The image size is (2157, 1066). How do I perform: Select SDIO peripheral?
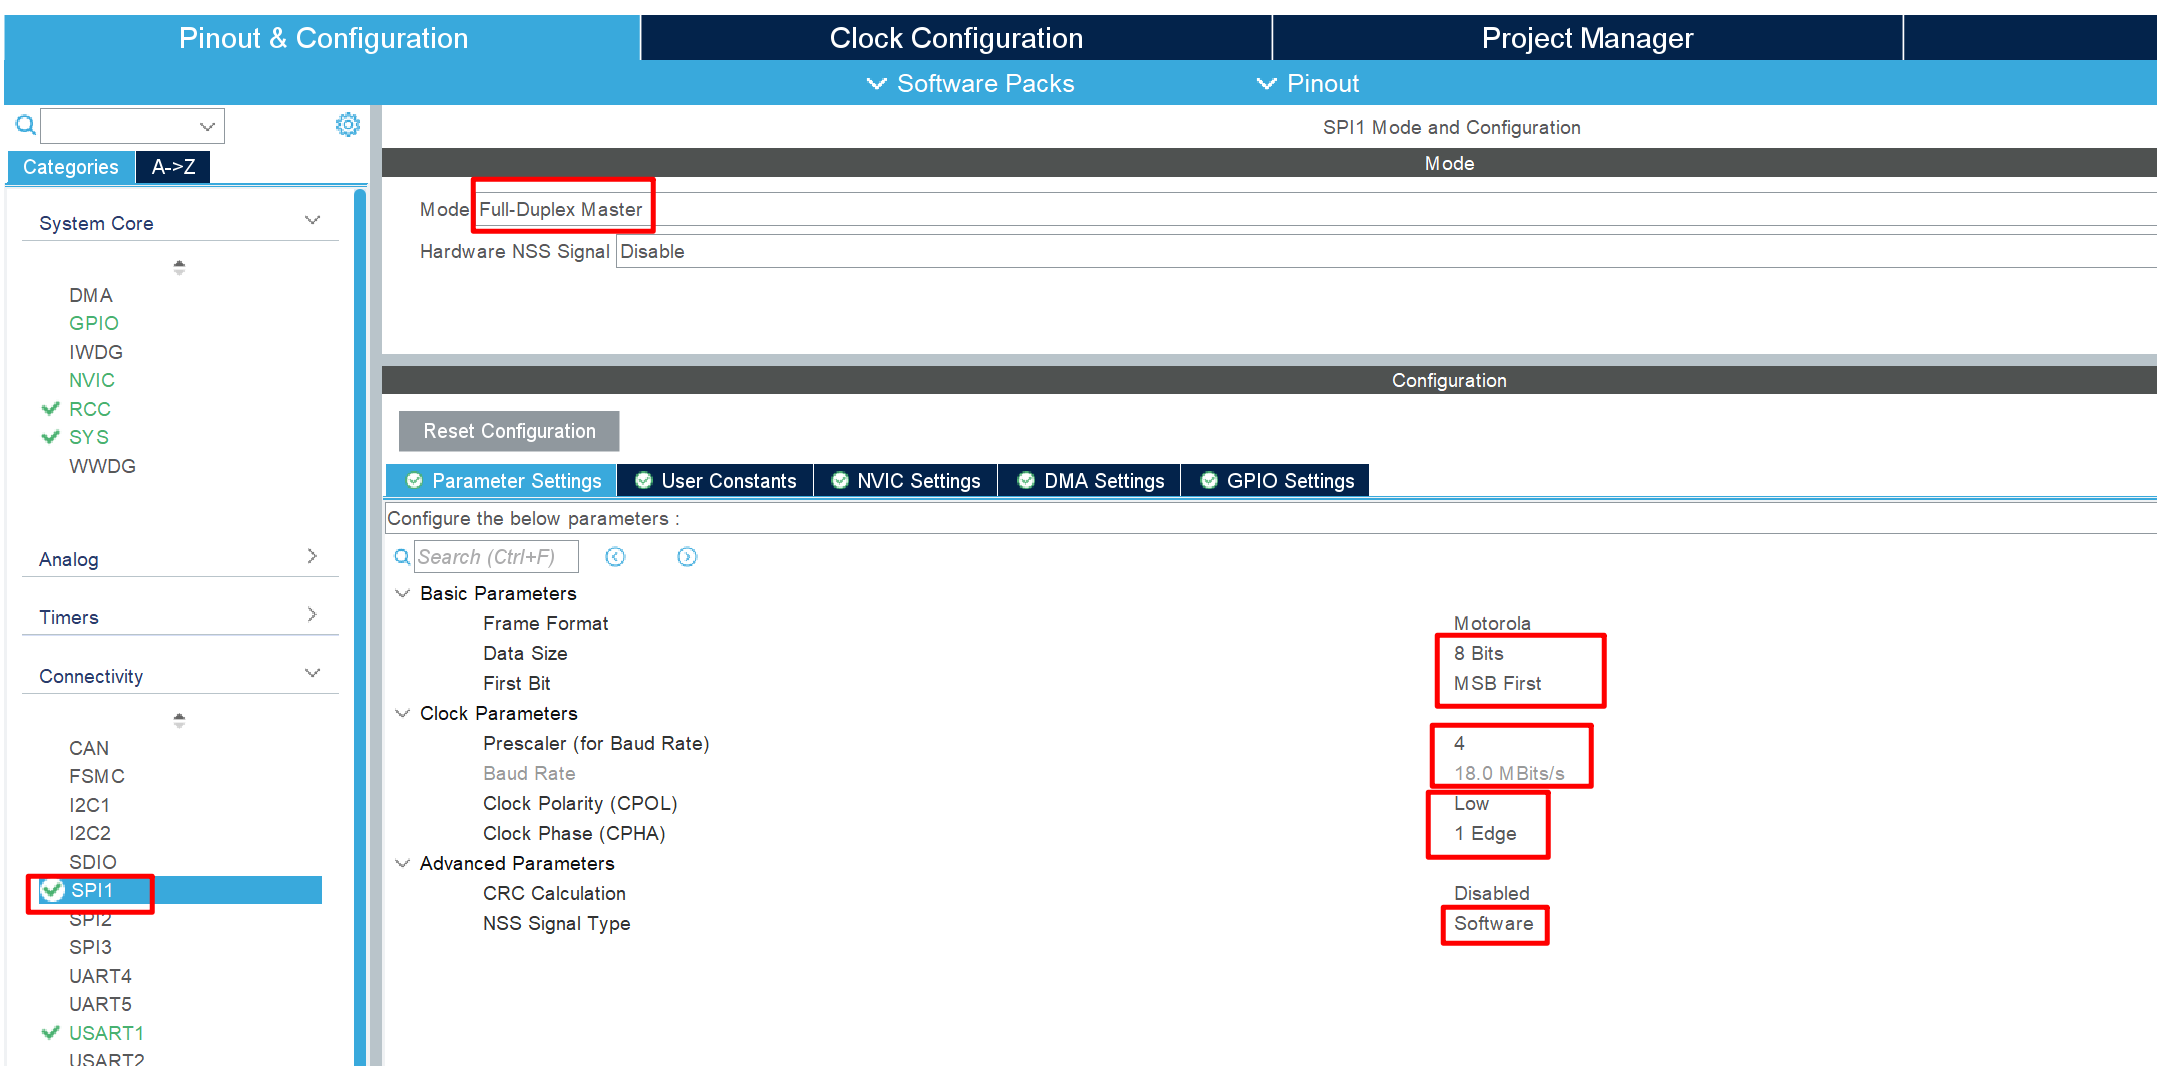point(93,862)
